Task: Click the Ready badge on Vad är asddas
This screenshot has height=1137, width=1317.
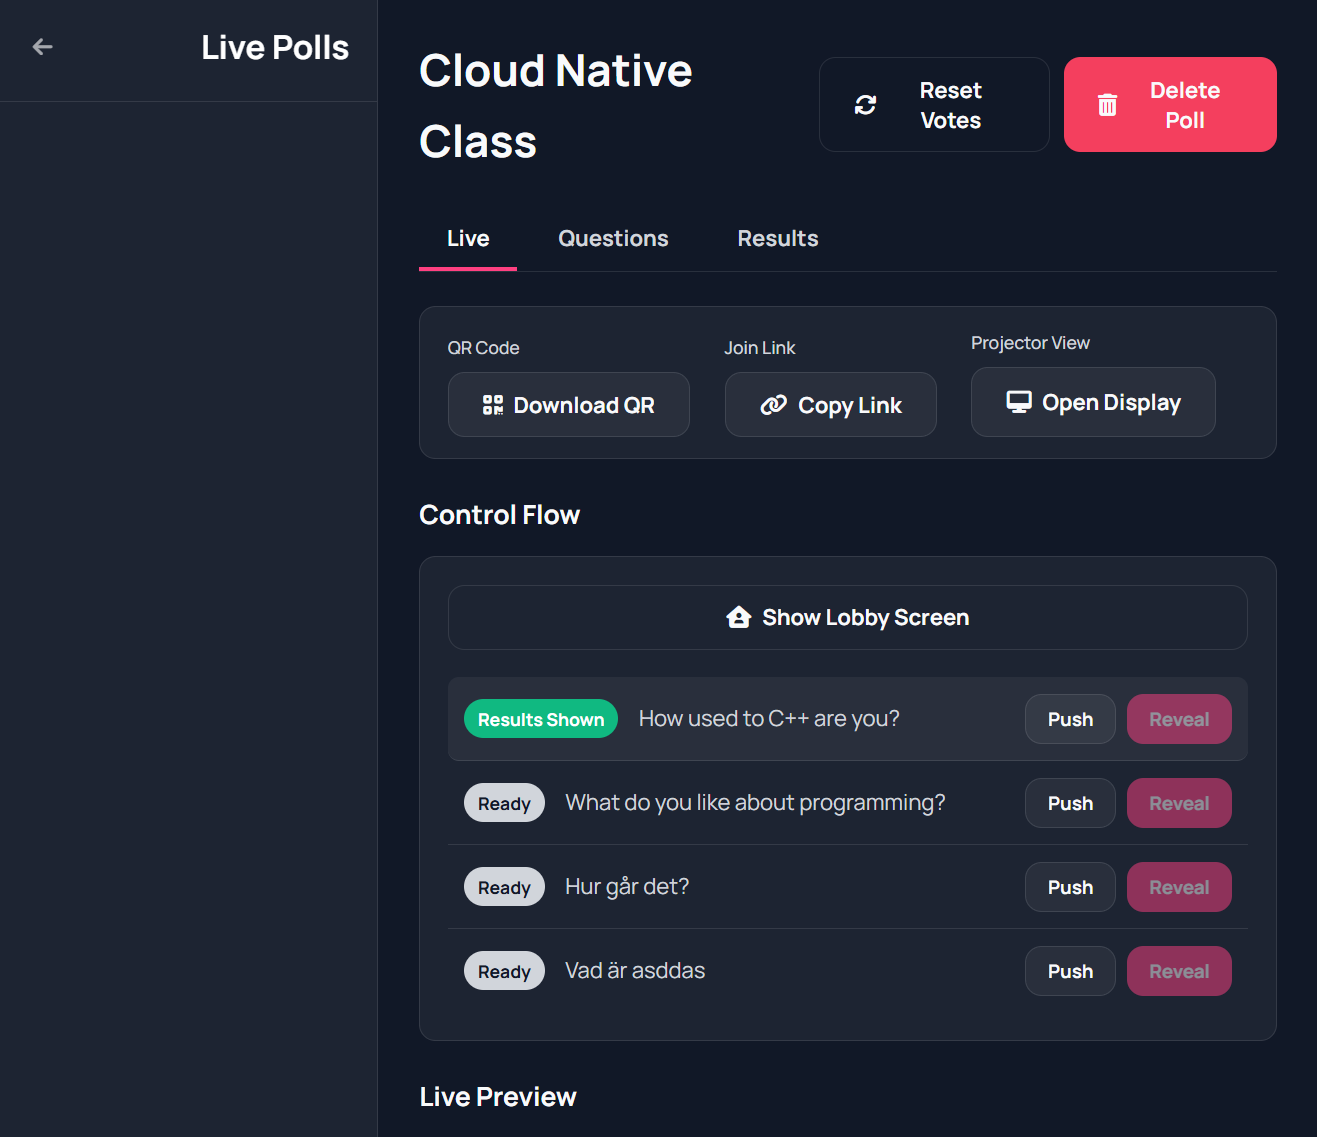Action: (504, 970)
